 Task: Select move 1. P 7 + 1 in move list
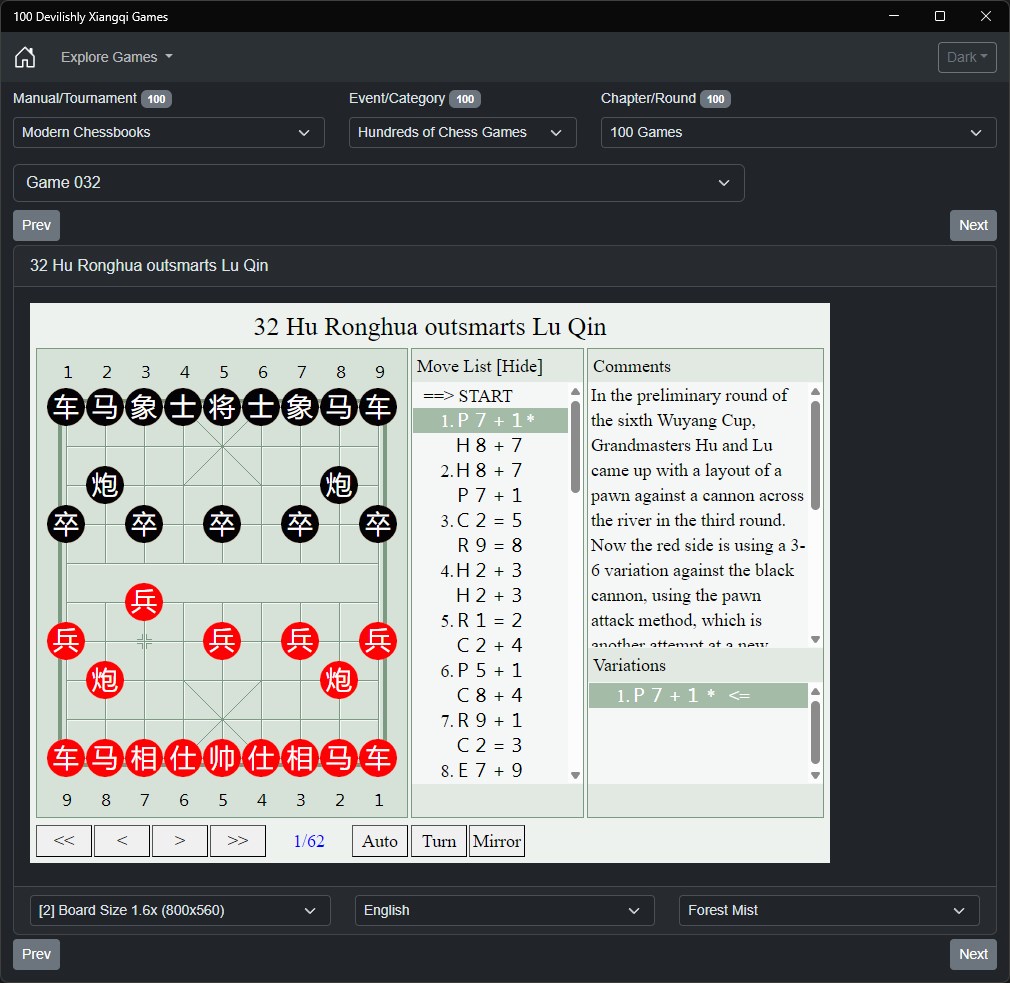pyautogui.click(x=490, y=421)
